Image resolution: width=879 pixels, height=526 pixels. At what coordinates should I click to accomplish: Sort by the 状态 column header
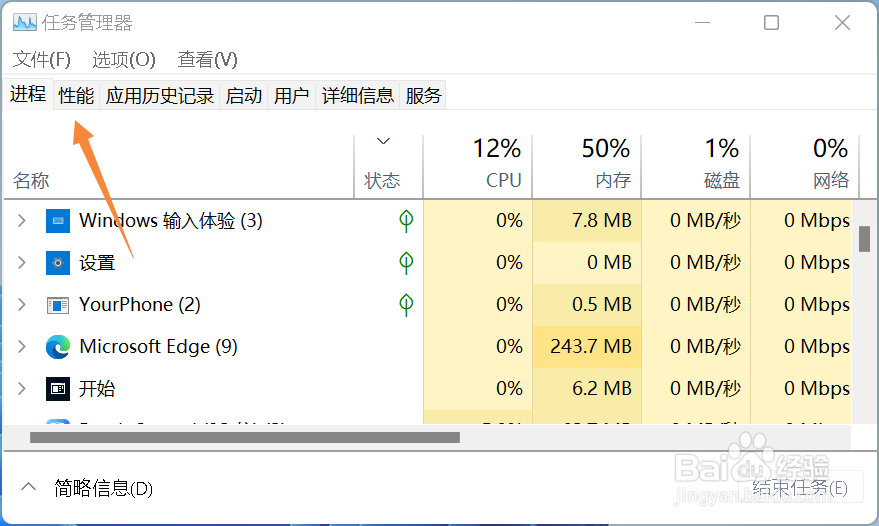[x=388, y=167]
